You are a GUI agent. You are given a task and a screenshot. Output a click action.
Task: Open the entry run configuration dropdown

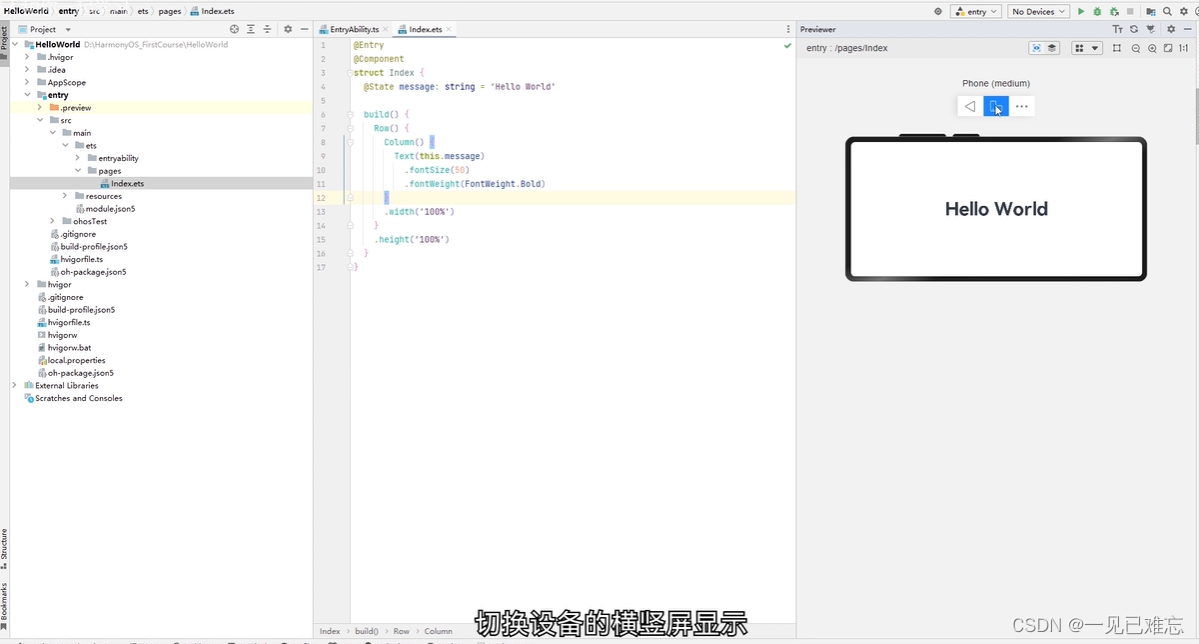tap(975, 11)
